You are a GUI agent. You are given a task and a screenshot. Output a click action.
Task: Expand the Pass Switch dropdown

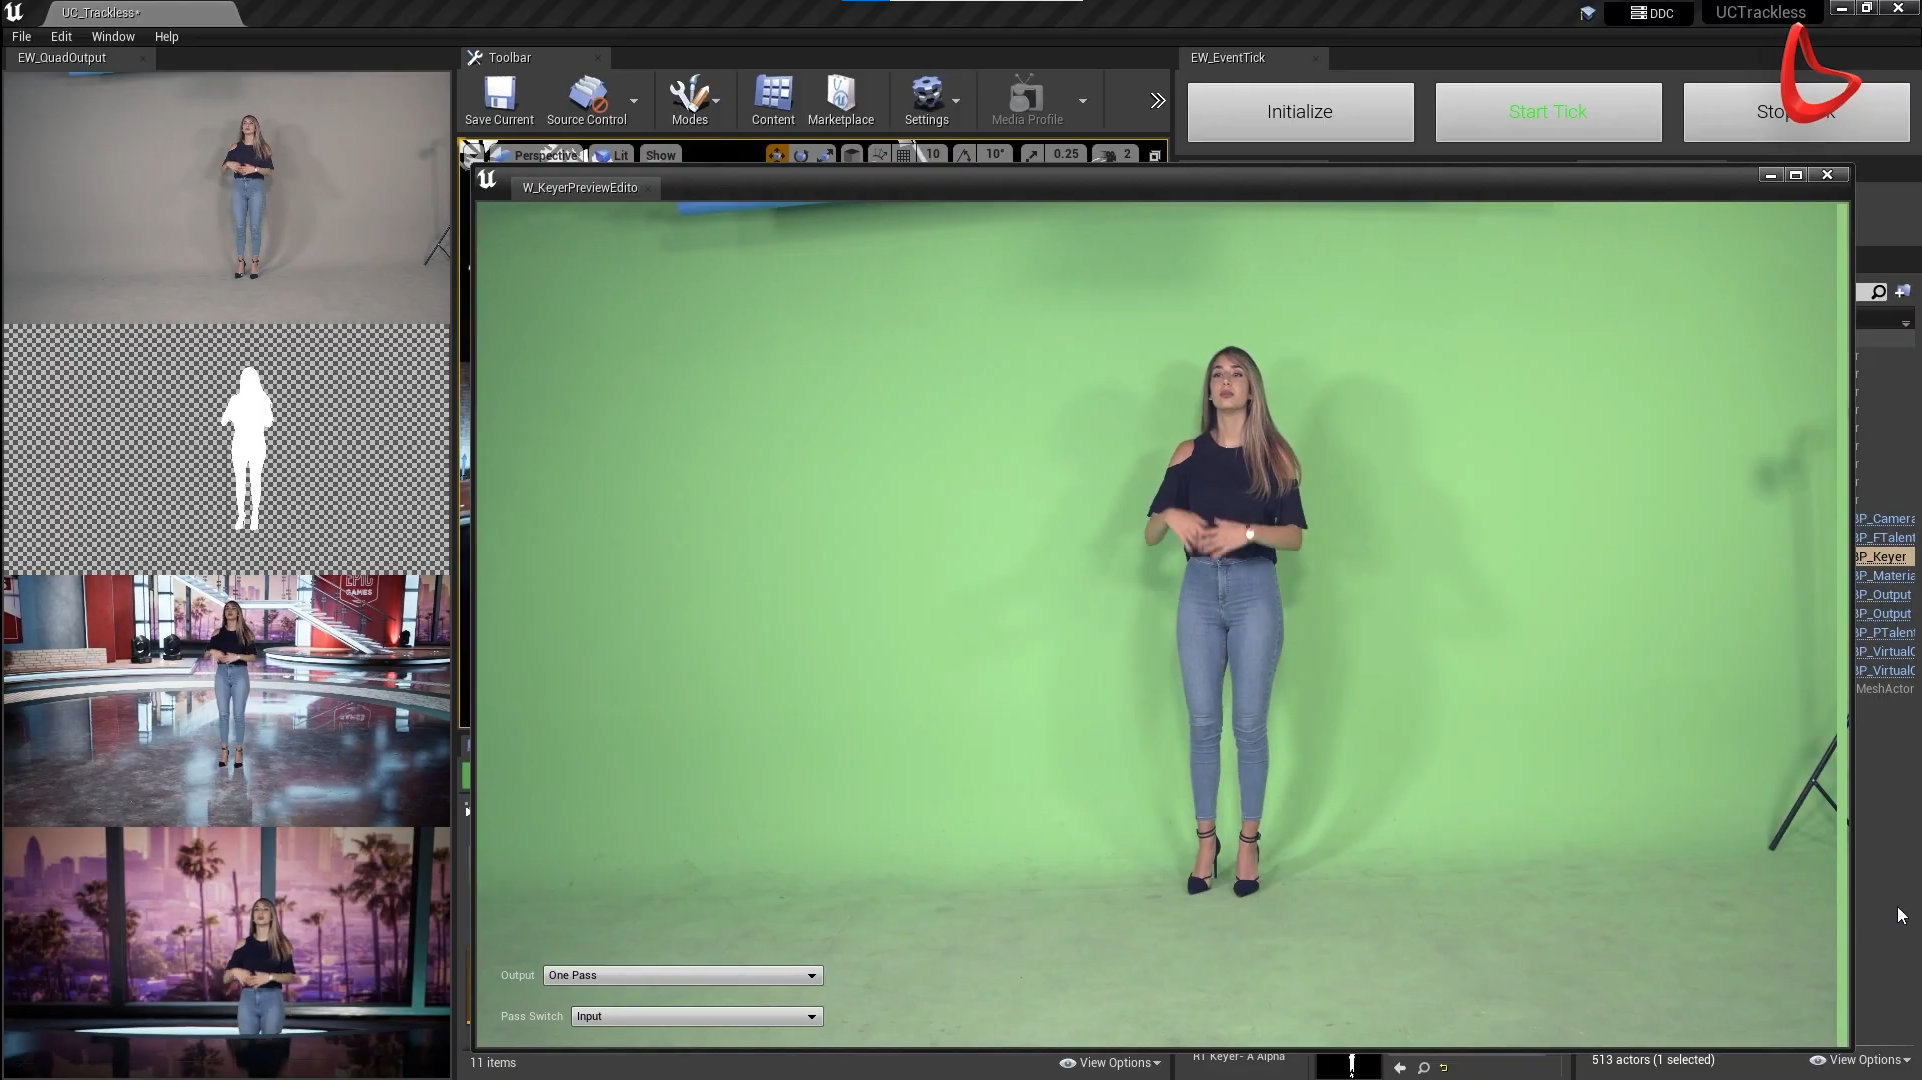[811, 1015]
